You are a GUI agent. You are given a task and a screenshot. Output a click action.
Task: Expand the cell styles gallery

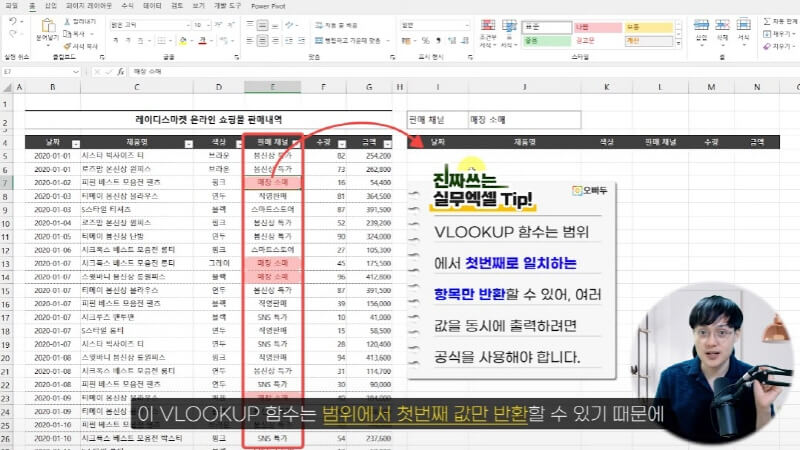(678, 44)
